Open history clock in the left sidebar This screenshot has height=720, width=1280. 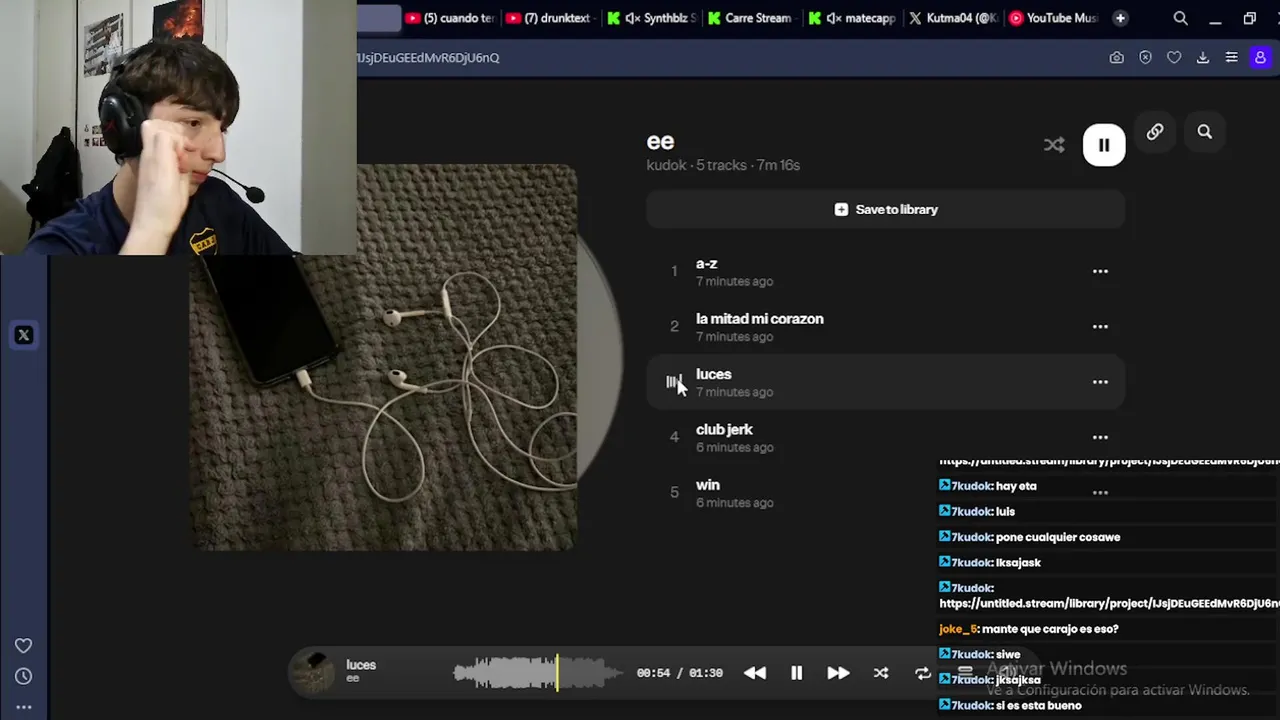(24, 676)
